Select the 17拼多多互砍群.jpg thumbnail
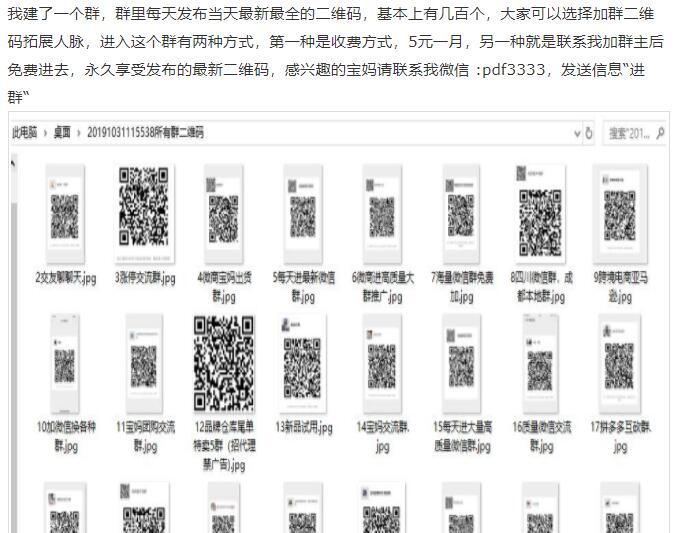 620,363
